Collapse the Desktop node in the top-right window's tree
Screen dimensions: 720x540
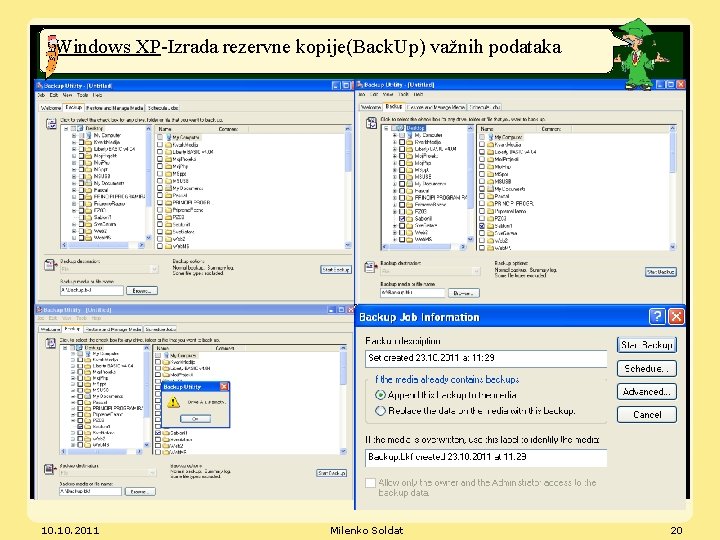(x=386, y=128)
